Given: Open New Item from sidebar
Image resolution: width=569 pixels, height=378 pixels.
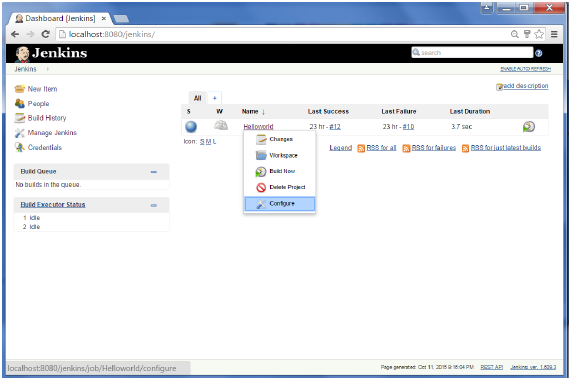Looking at the screenshot, I should (x=42, y=89).
